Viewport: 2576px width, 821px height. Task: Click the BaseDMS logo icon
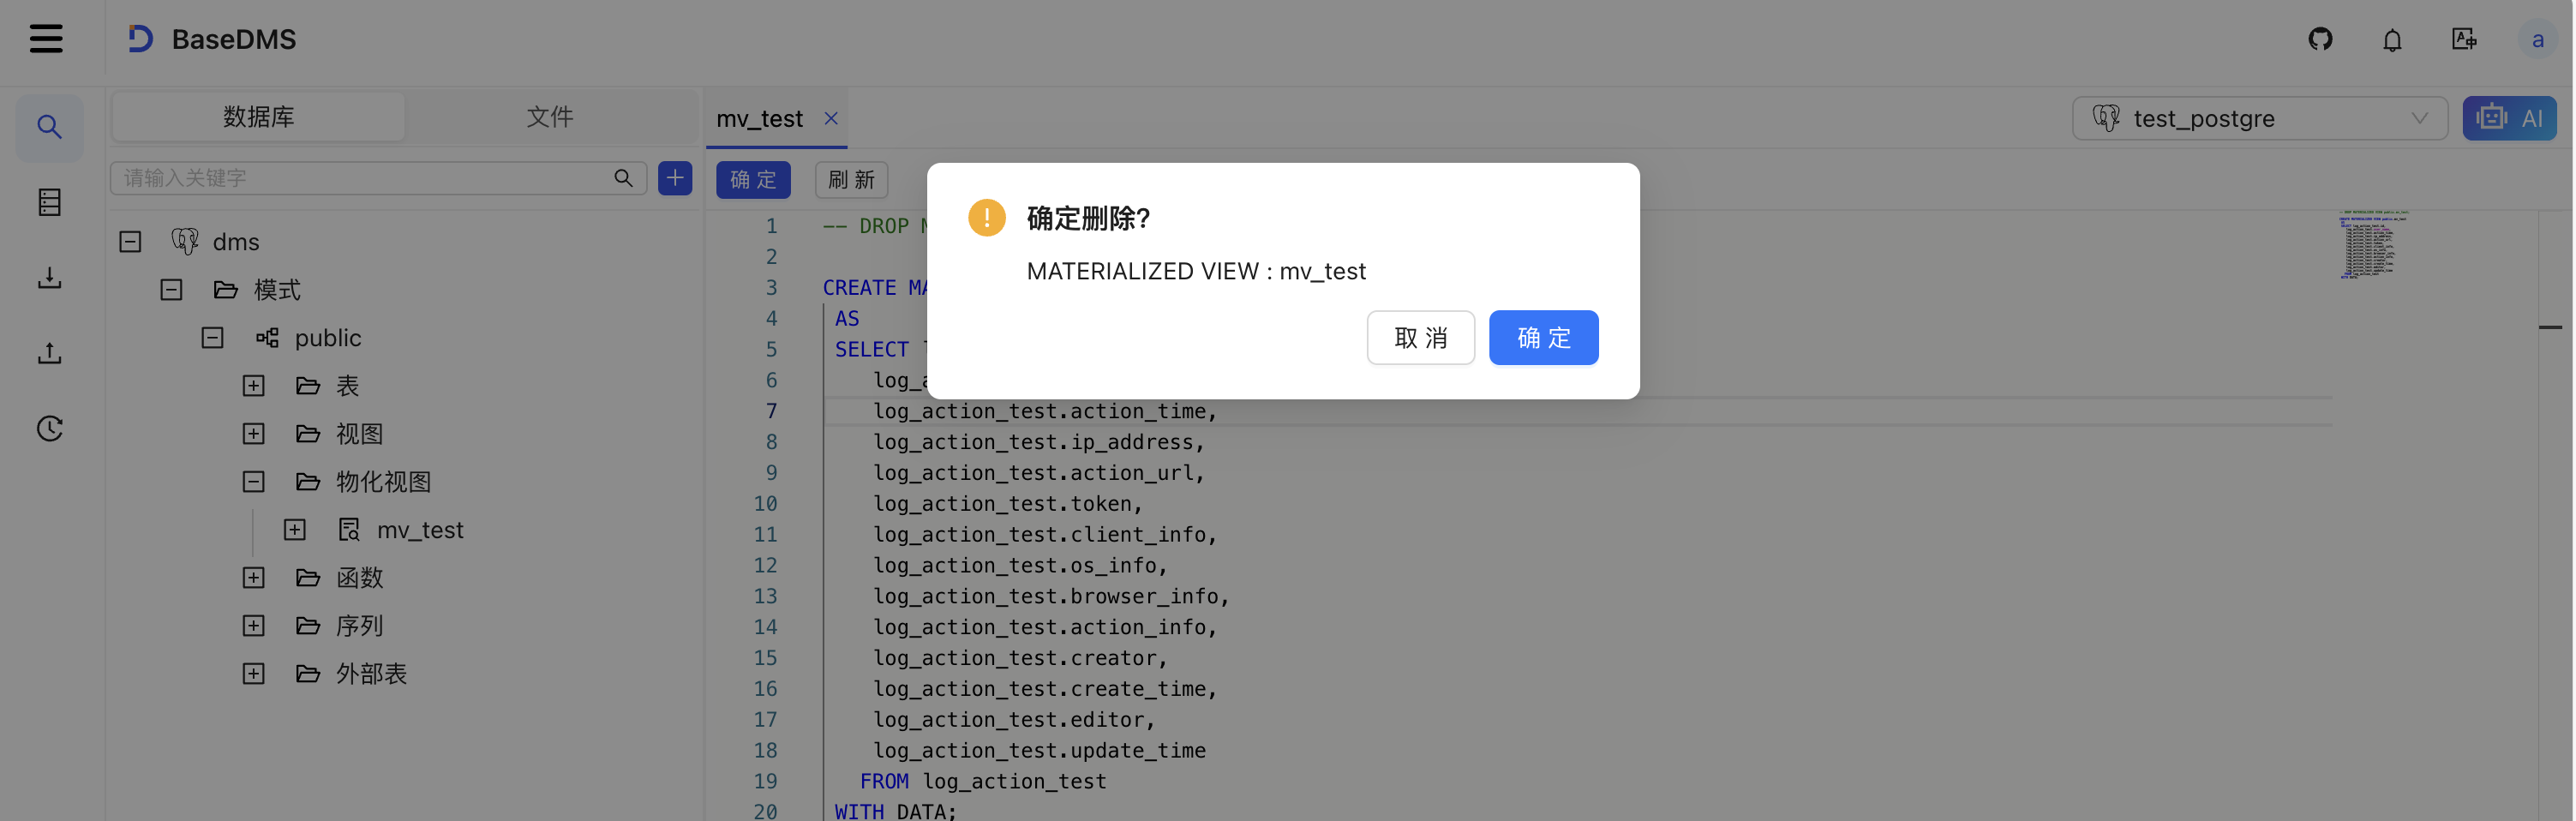[140, 39]
